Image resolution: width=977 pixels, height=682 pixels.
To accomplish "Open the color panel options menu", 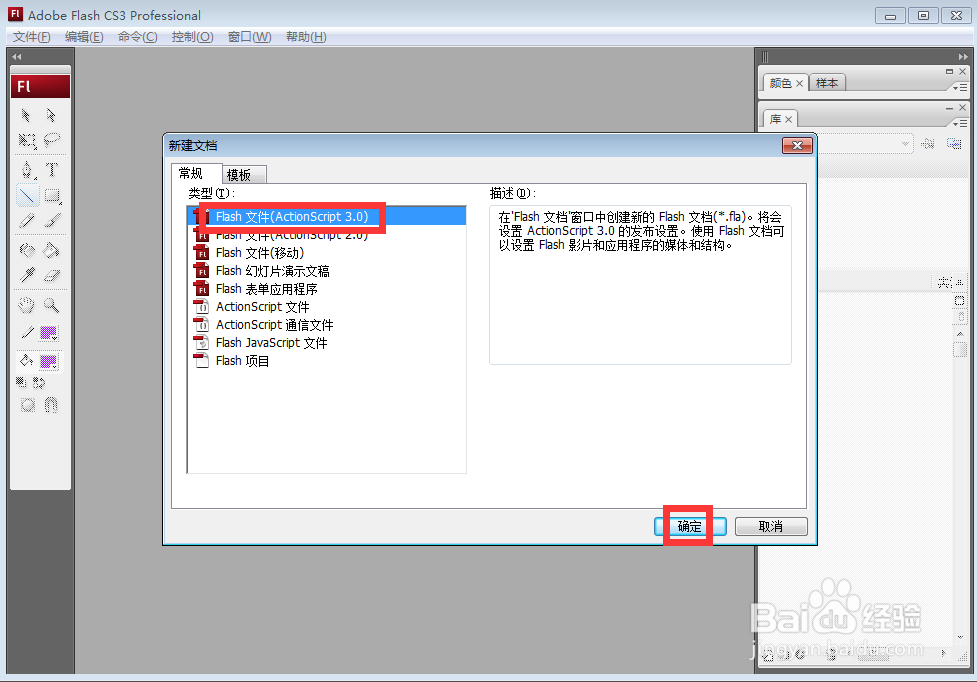I will click(960, 88).
